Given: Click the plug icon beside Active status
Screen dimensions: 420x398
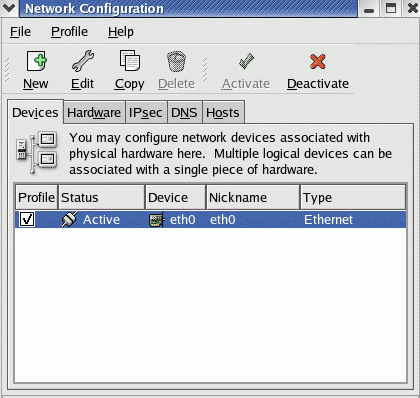Looking at the screenshot, I should click(70, 219).
